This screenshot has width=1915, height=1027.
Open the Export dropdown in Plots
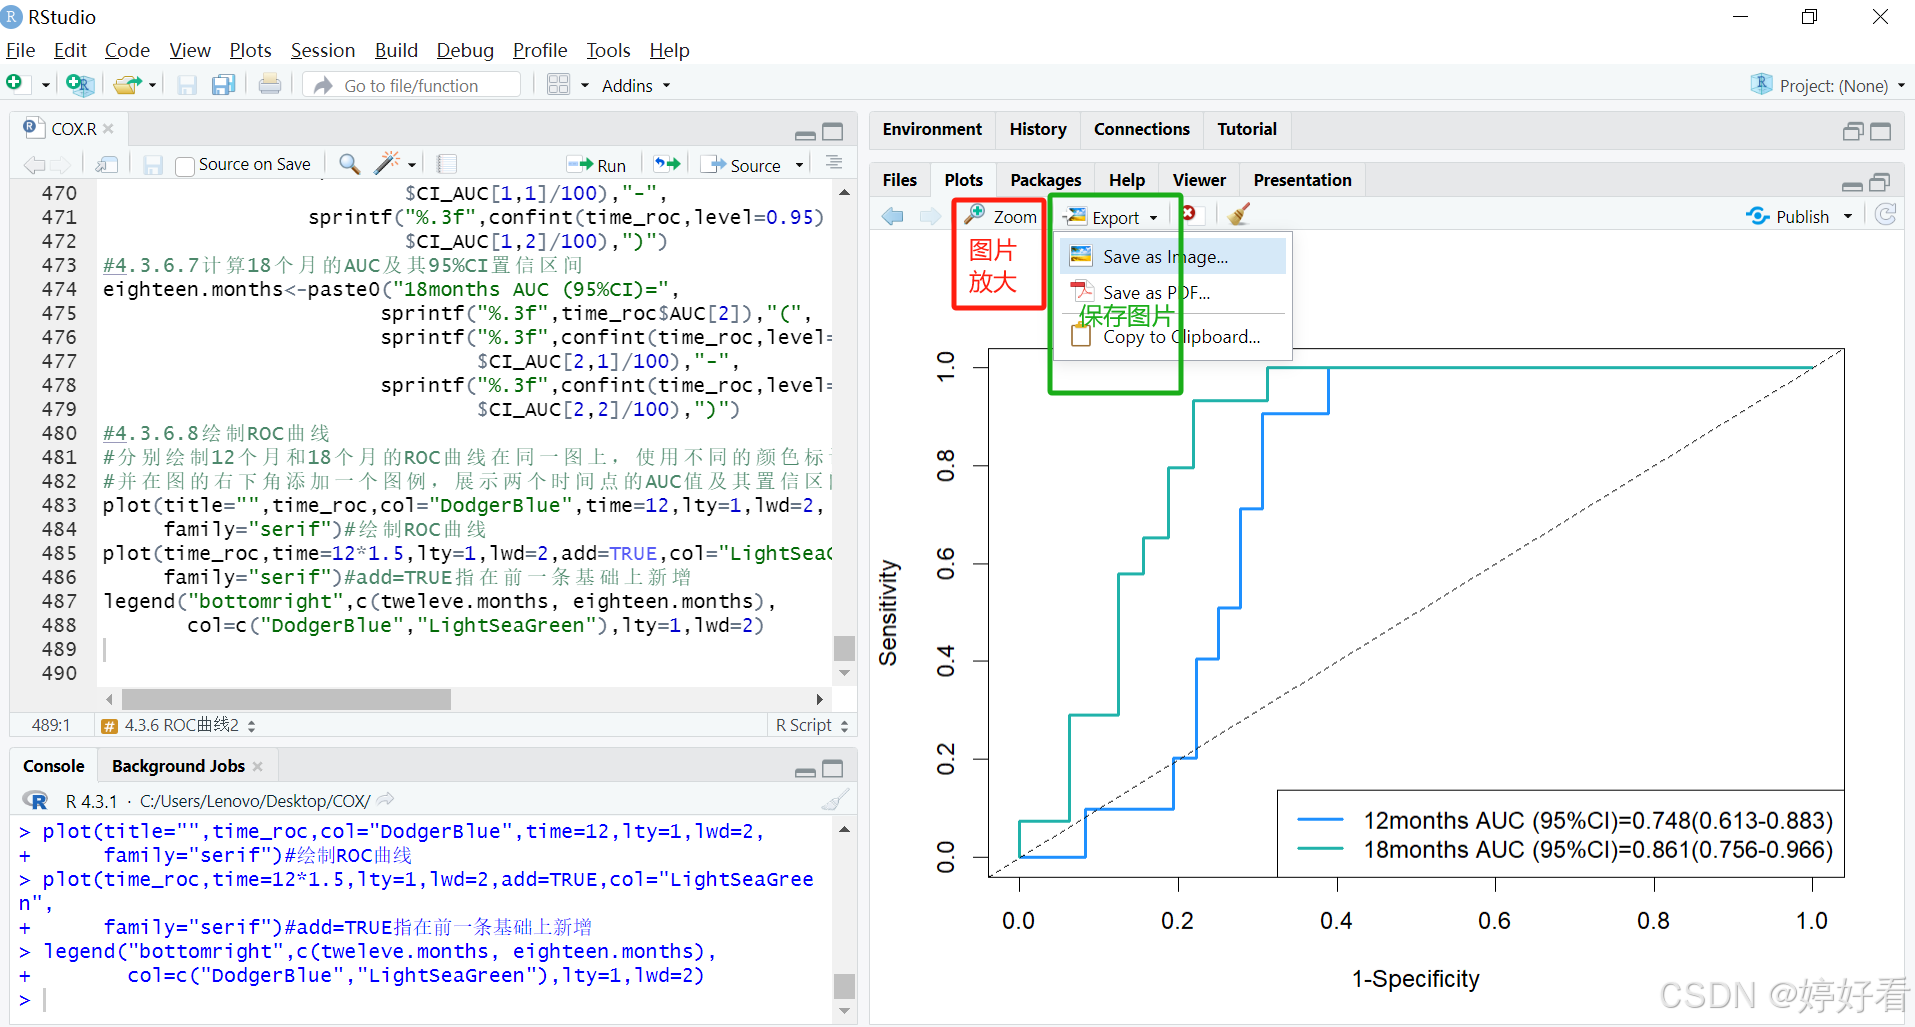1110,217
